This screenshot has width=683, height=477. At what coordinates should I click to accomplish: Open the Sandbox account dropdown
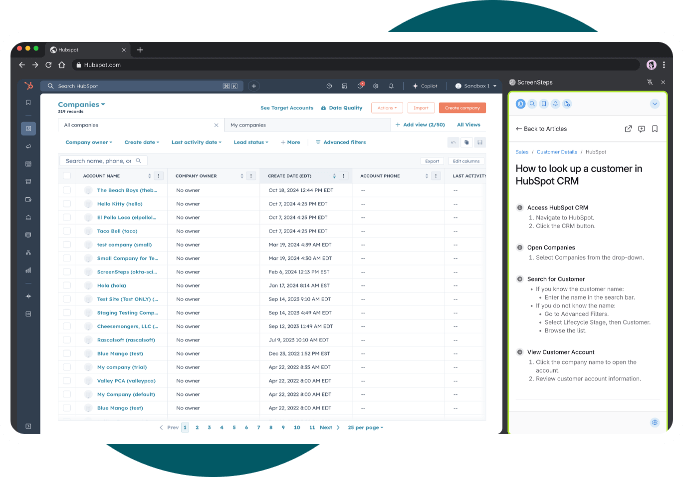tap(476, 86)
